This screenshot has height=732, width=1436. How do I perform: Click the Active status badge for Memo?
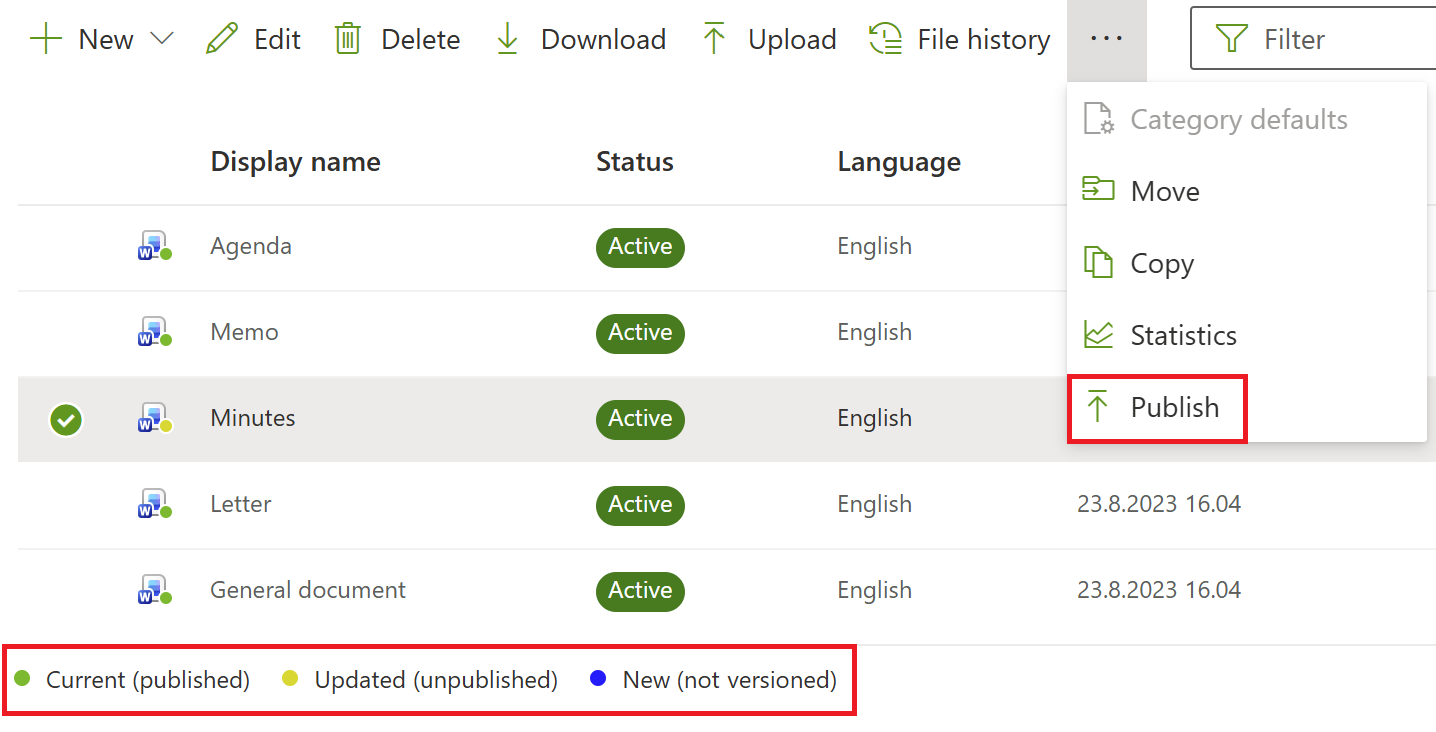click(x=640, y=333)
